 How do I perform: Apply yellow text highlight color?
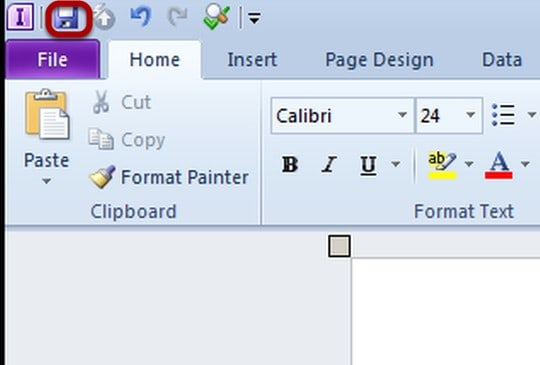[x=442, y=165]
